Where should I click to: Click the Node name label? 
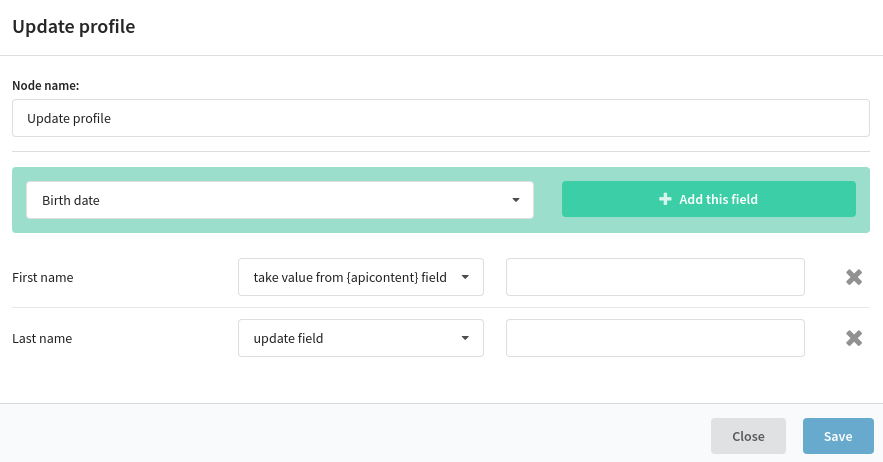(46, 86)
